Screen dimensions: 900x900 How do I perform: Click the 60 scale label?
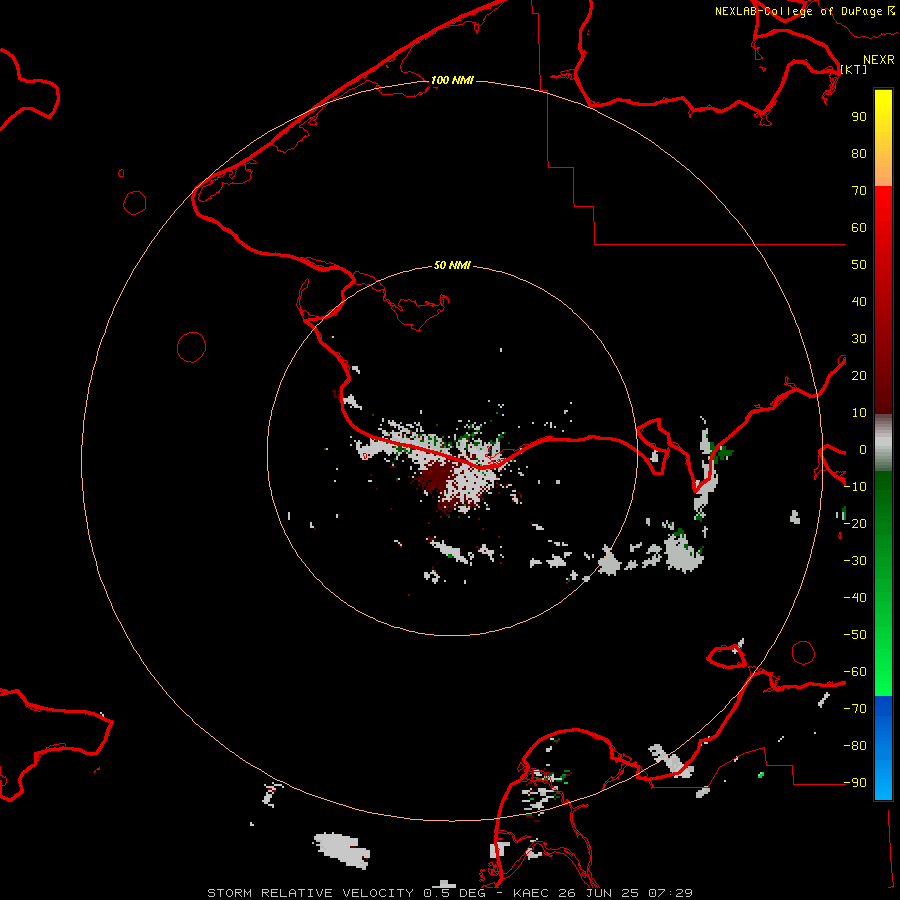(859, 227)
